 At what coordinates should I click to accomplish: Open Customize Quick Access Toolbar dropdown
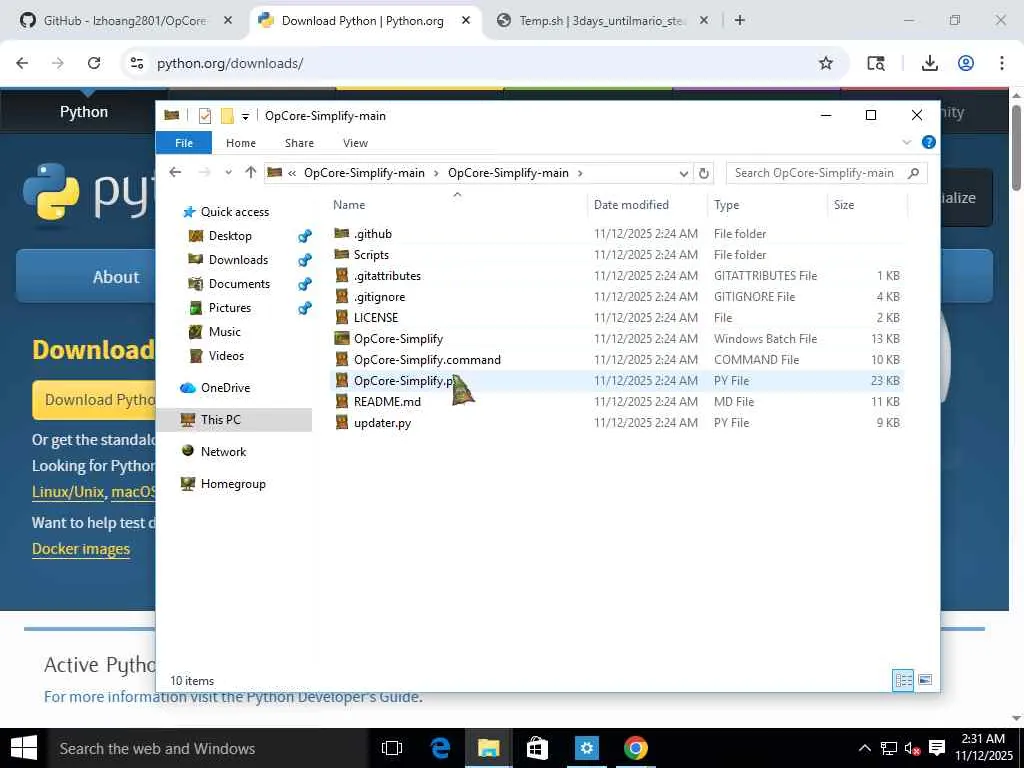pos(246,116)
